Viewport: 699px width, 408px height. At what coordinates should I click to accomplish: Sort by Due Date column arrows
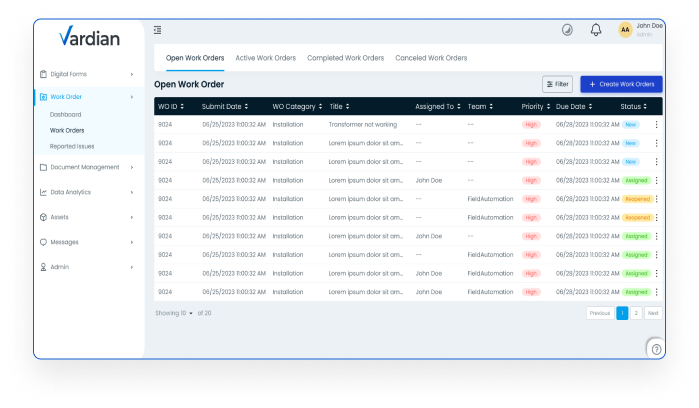point(590,107)
